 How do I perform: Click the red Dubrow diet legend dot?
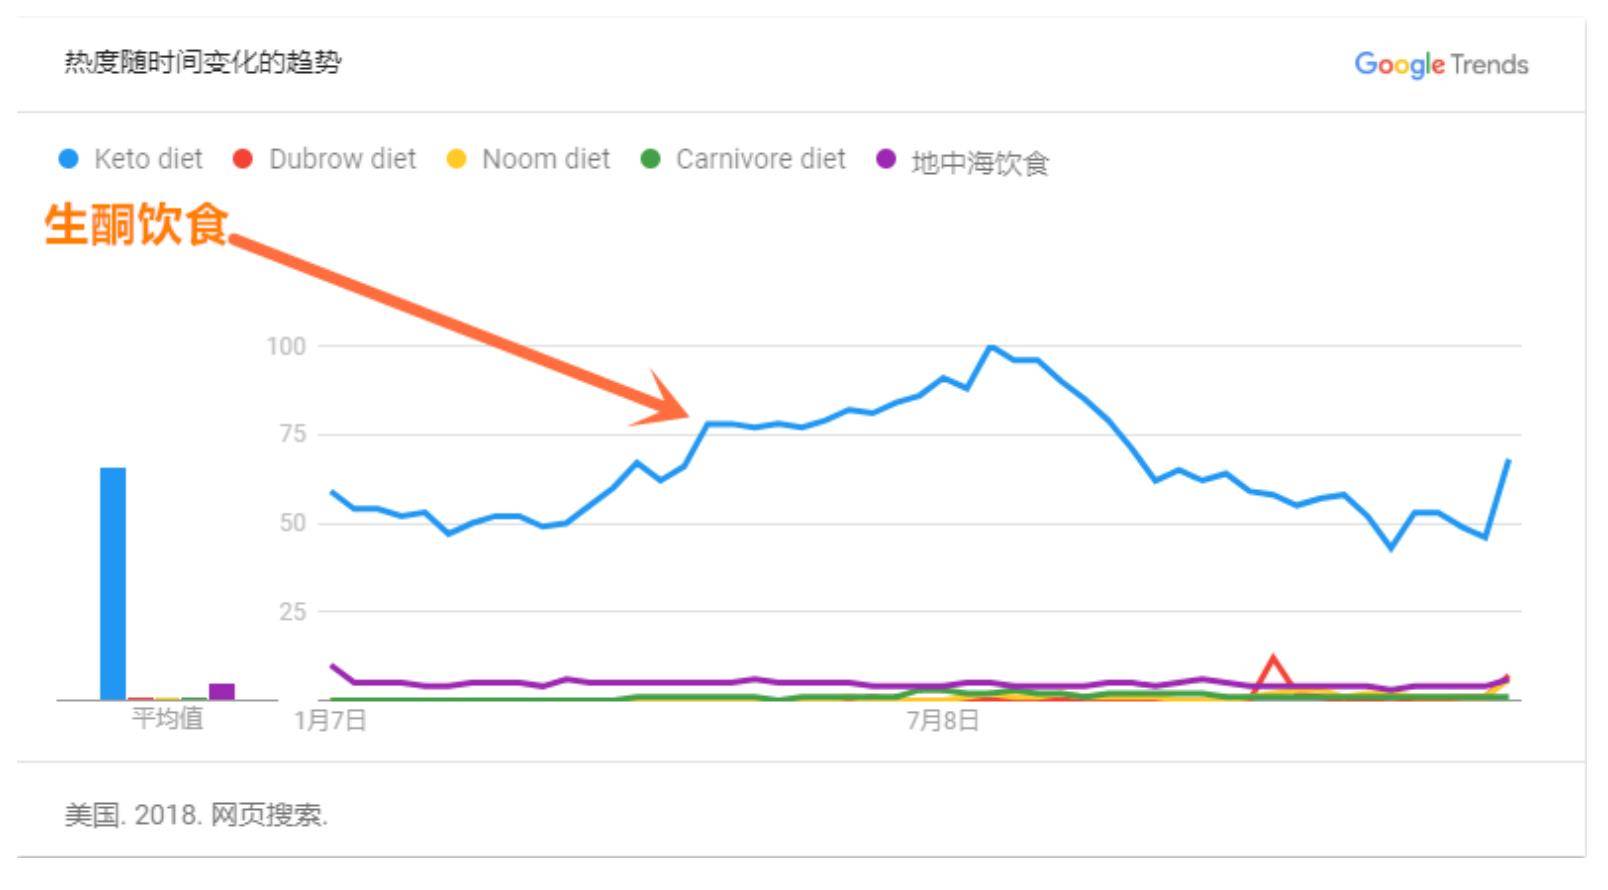(x=242, y=159)
